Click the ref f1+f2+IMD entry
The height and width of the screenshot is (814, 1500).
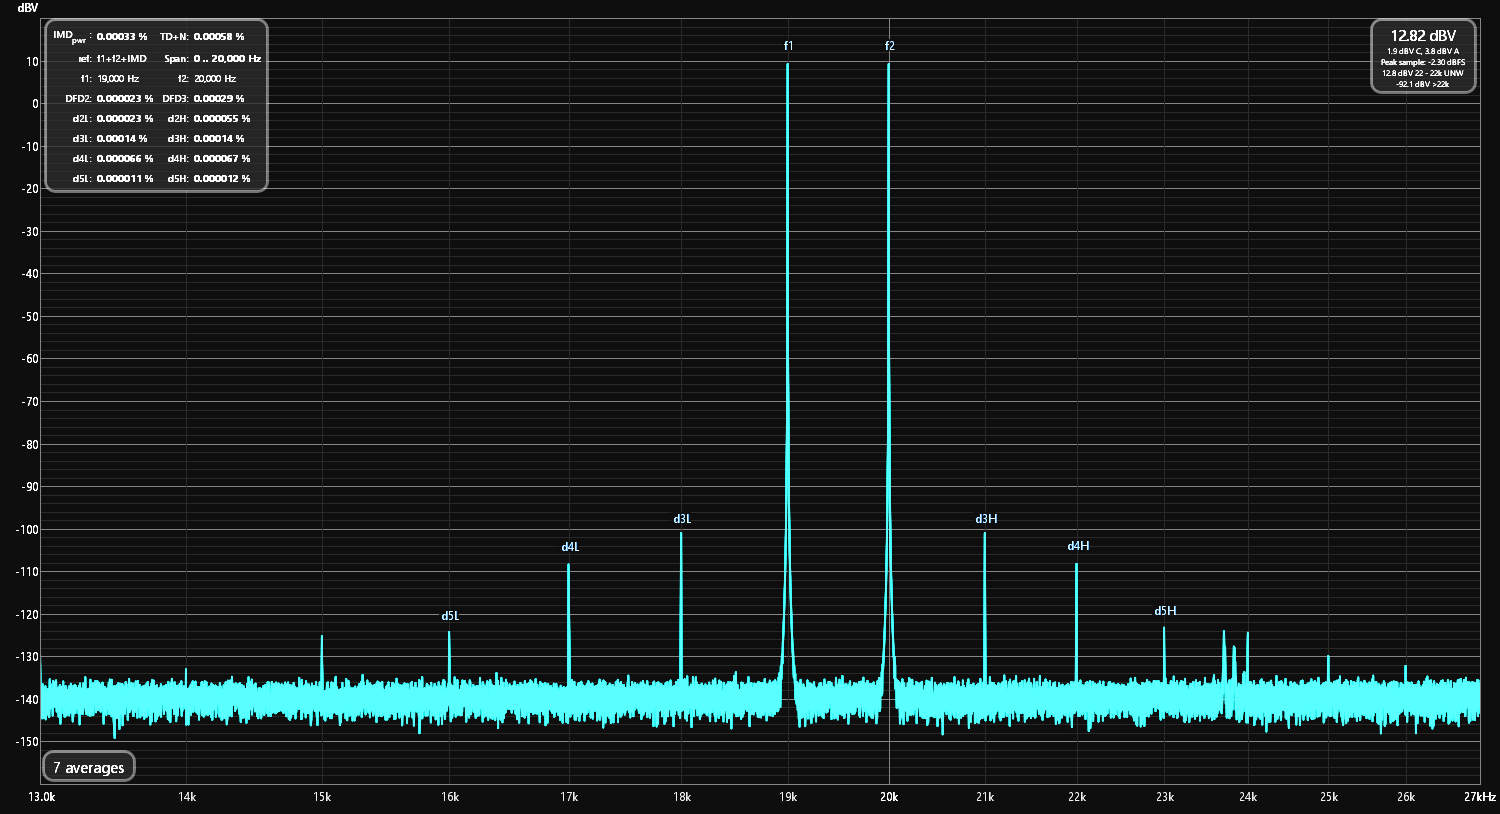(x=121, y=59)
